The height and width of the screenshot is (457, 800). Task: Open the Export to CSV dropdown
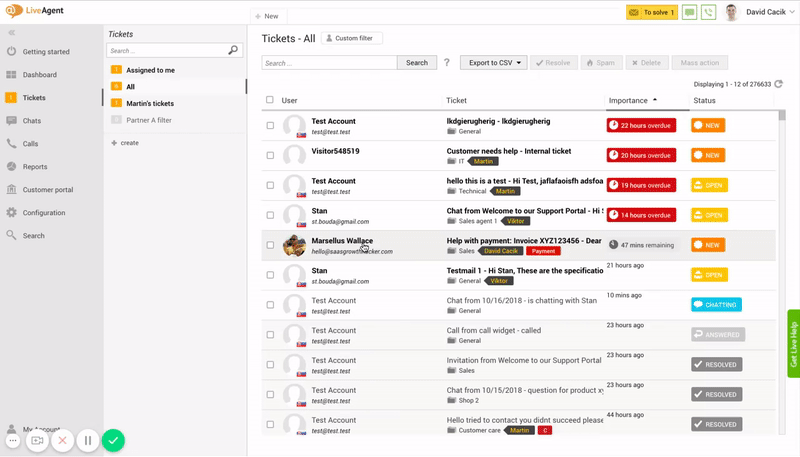[x=493, y=63]
